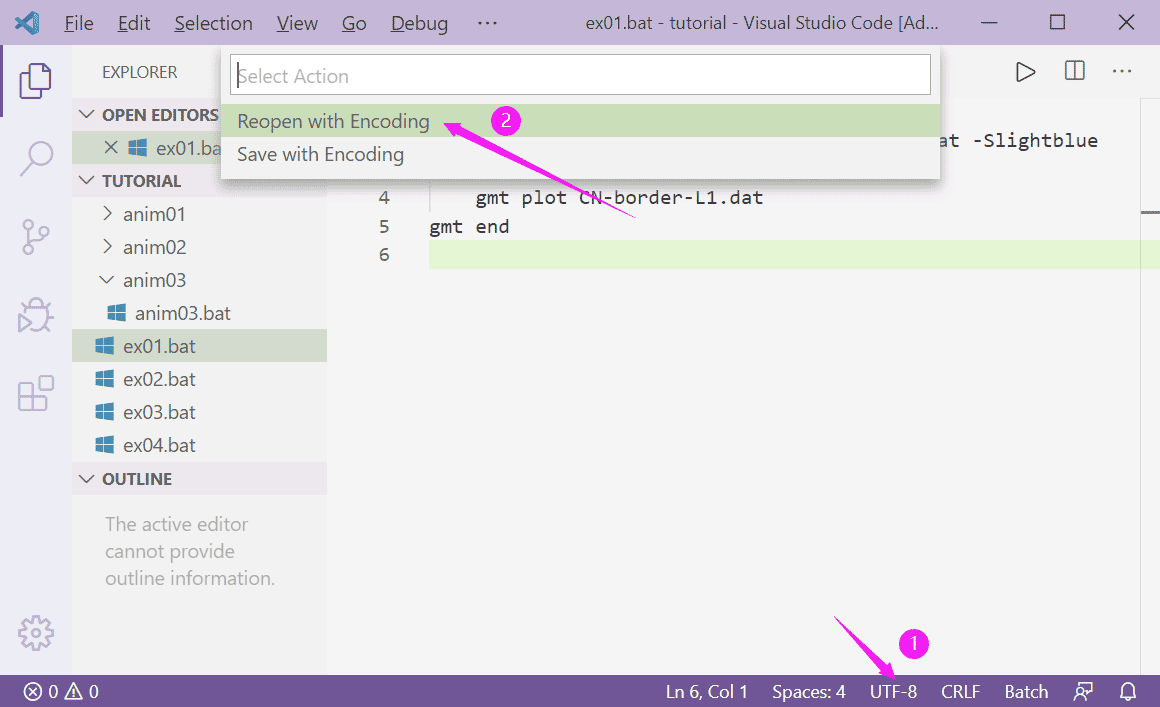Image resolution: width=1160 pixels, height=707 pixels.
Task: Open the feedback smiley in status bar
Action: click(1082, 691)
